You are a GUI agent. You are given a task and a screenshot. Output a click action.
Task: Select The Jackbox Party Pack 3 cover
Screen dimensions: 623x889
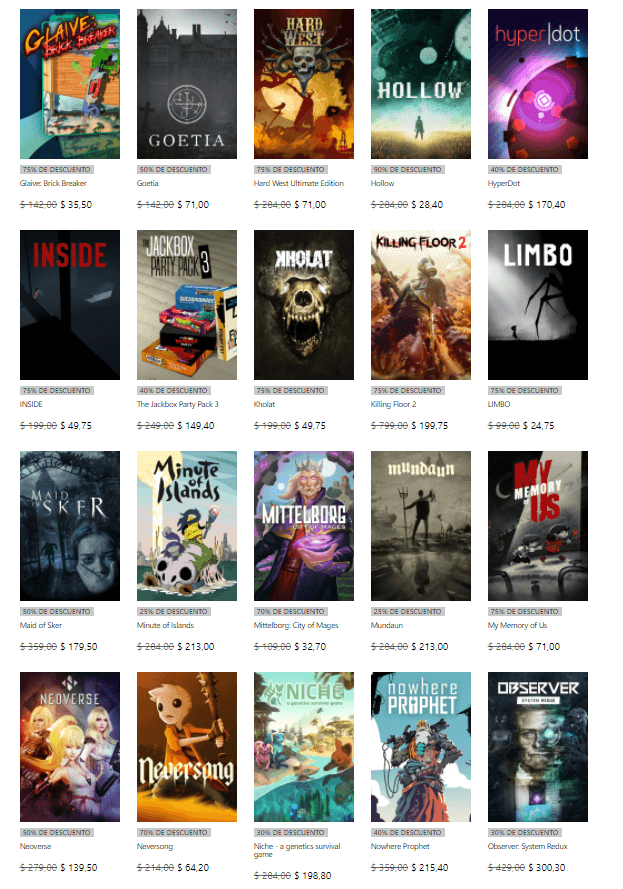tap(187, 305)
